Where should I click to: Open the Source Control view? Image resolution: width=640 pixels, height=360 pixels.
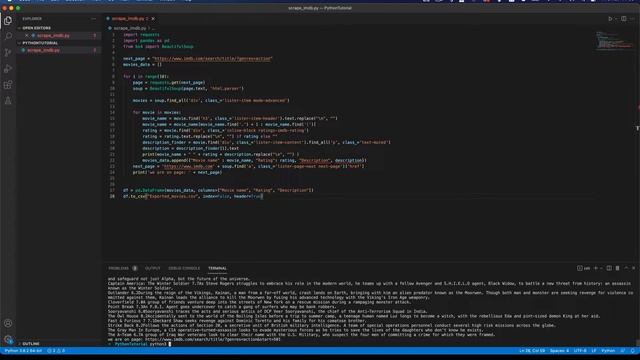tap(8, 52)
